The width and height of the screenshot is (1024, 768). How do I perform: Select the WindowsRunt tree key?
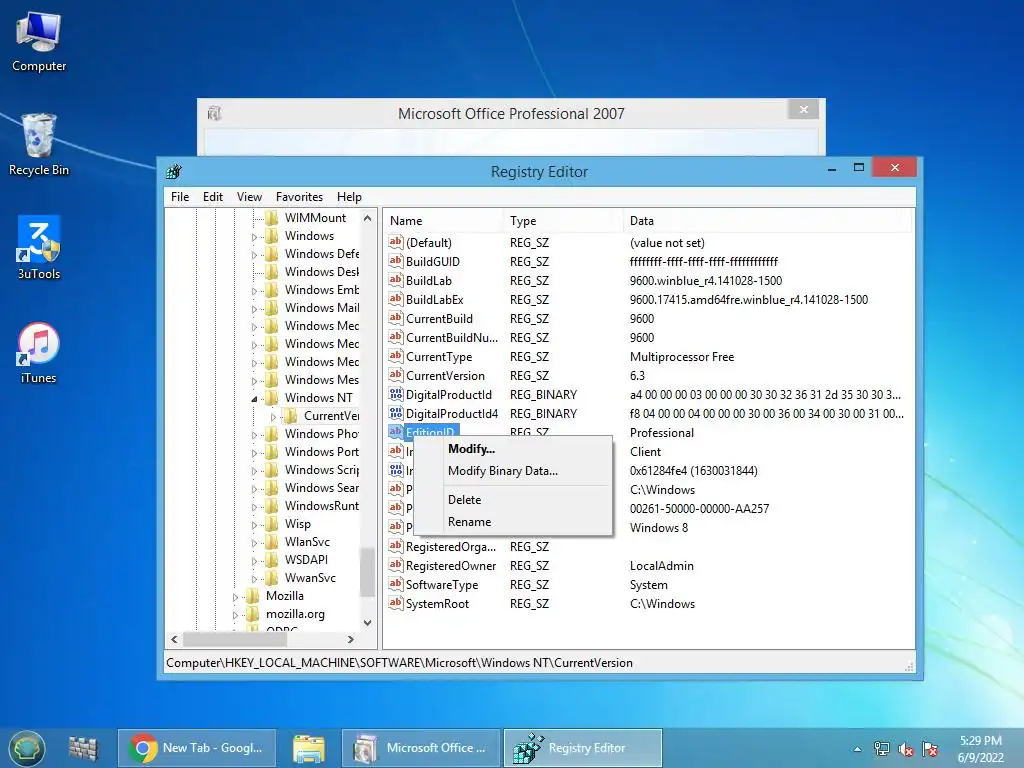(x=321, y=505)
